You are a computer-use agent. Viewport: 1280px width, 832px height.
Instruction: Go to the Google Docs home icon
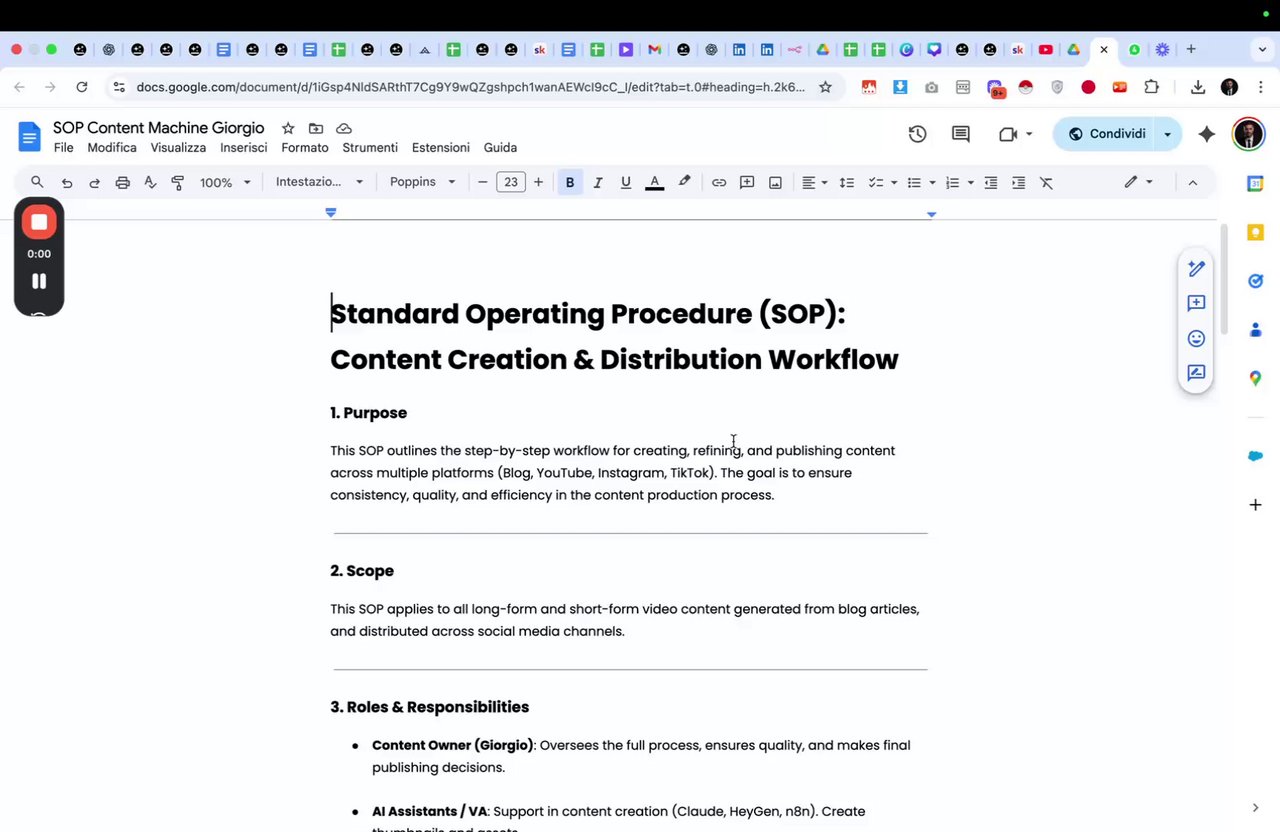tap(29, 136)
